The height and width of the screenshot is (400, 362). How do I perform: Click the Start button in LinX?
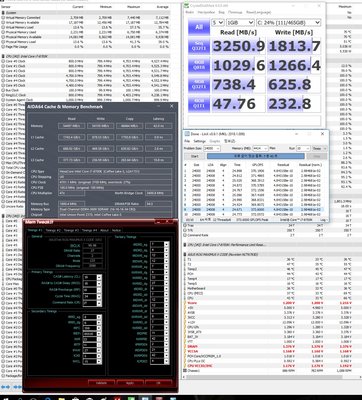click(x=195, y=156)
